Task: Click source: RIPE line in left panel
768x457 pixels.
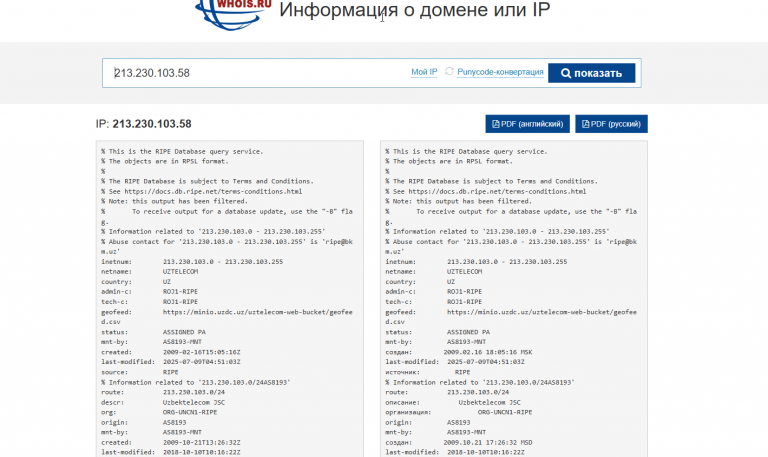Action: click(x=140, y=372)
